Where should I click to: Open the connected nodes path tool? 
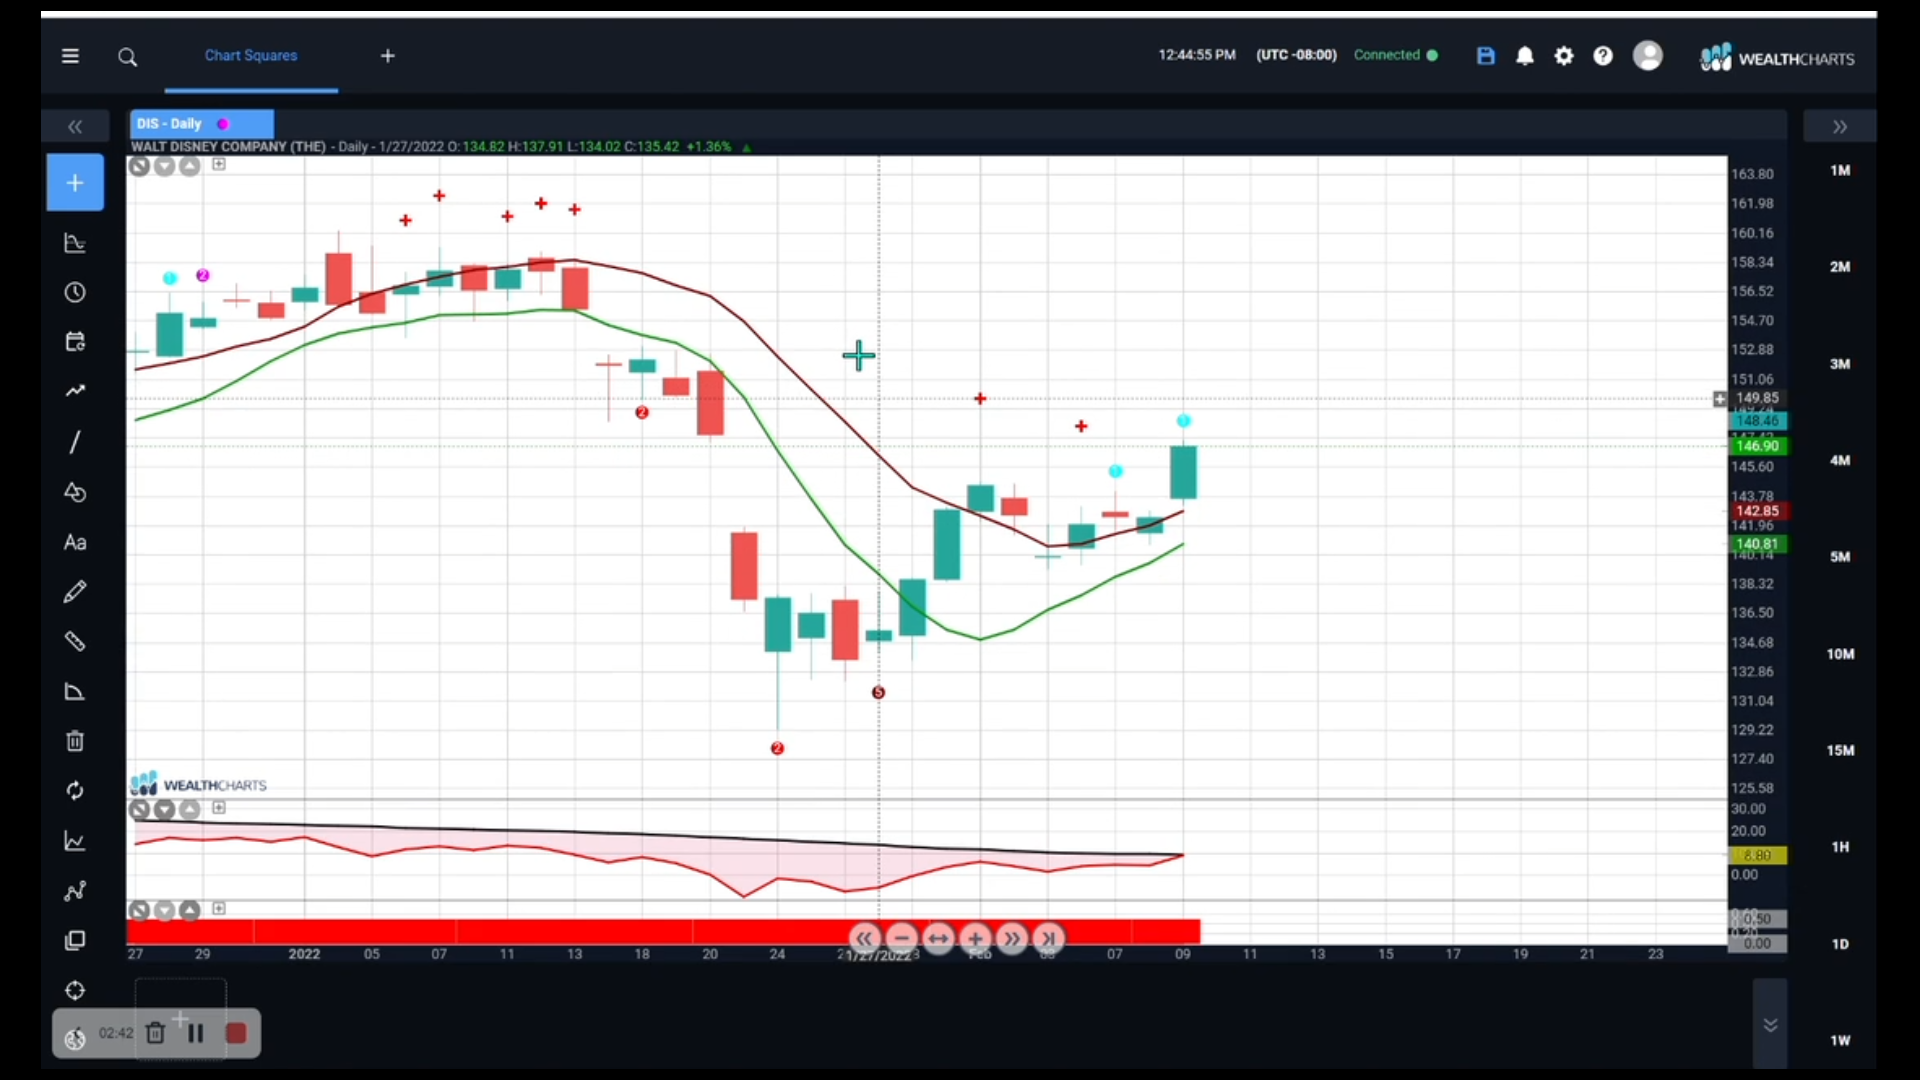(x=75, y=891)
